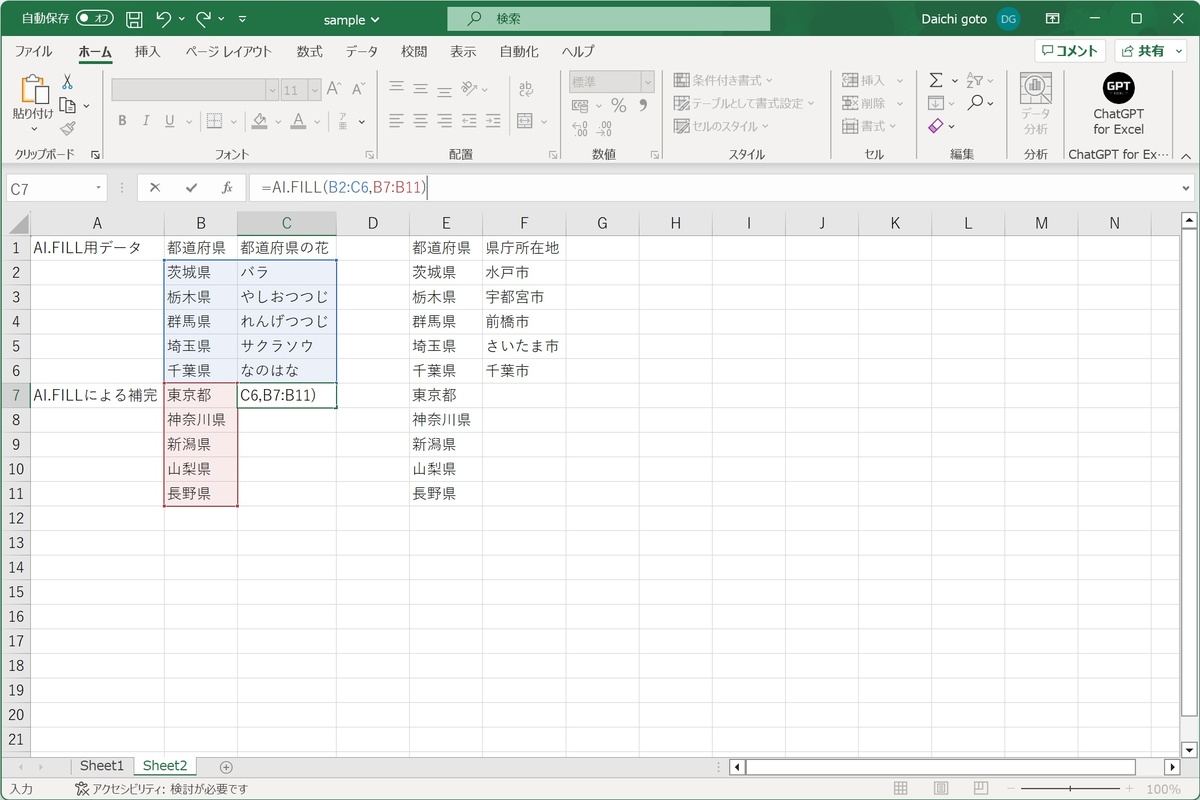1200x800 pixels.
Task: Open 条件付き書式 dropdown
Action: tap(725, 80)
